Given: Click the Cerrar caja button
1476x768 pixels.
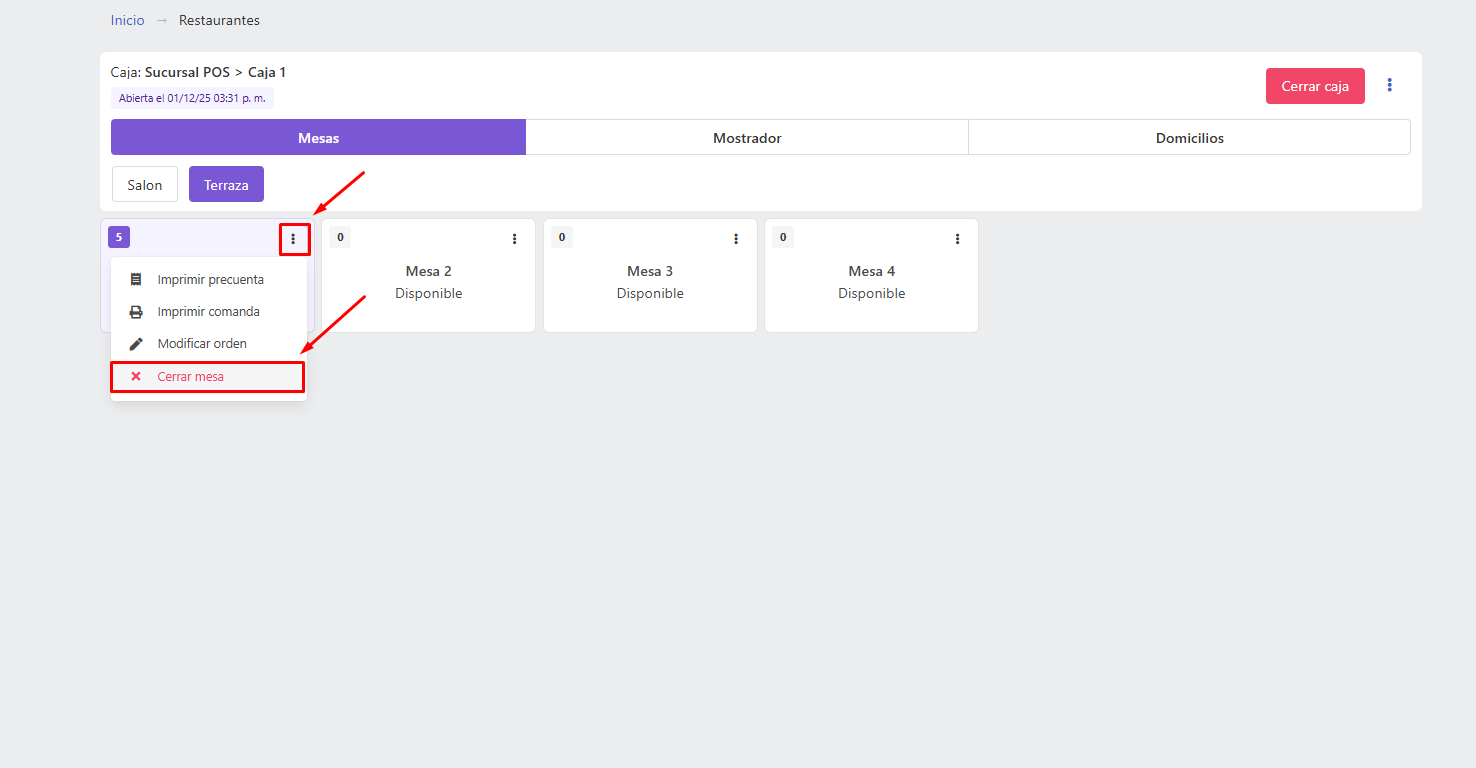Looking at the screenshot, I should (x=1315, y=86).
